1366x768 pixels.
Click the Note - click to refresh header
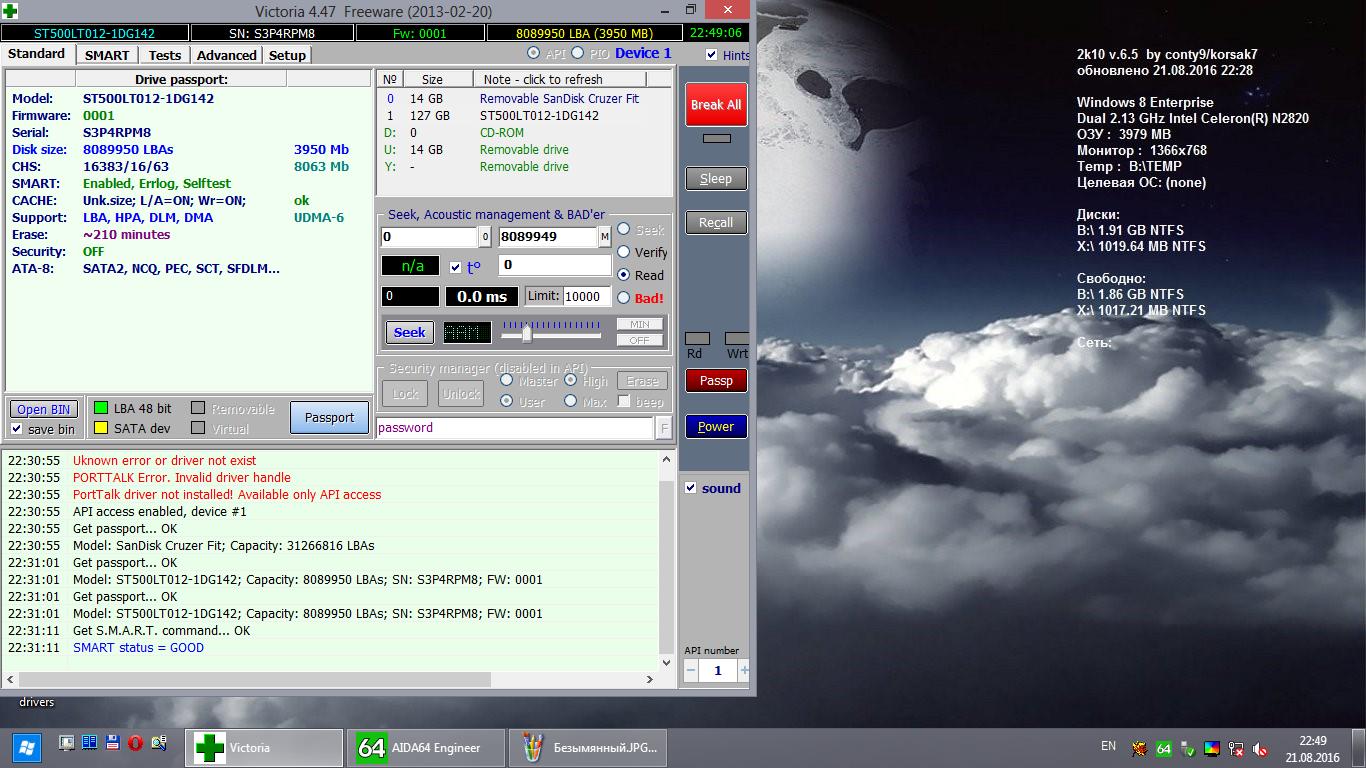(x=560, y=79)
